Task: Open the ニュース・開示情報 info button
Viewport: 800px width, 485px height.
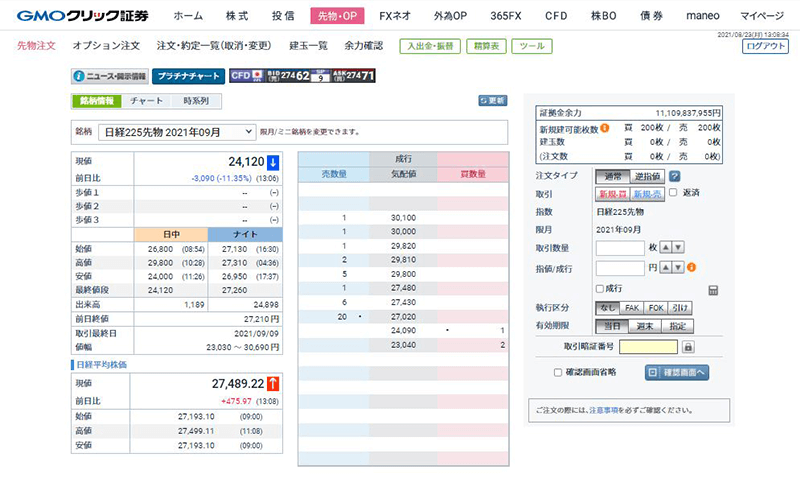Action: coord(110,76)
